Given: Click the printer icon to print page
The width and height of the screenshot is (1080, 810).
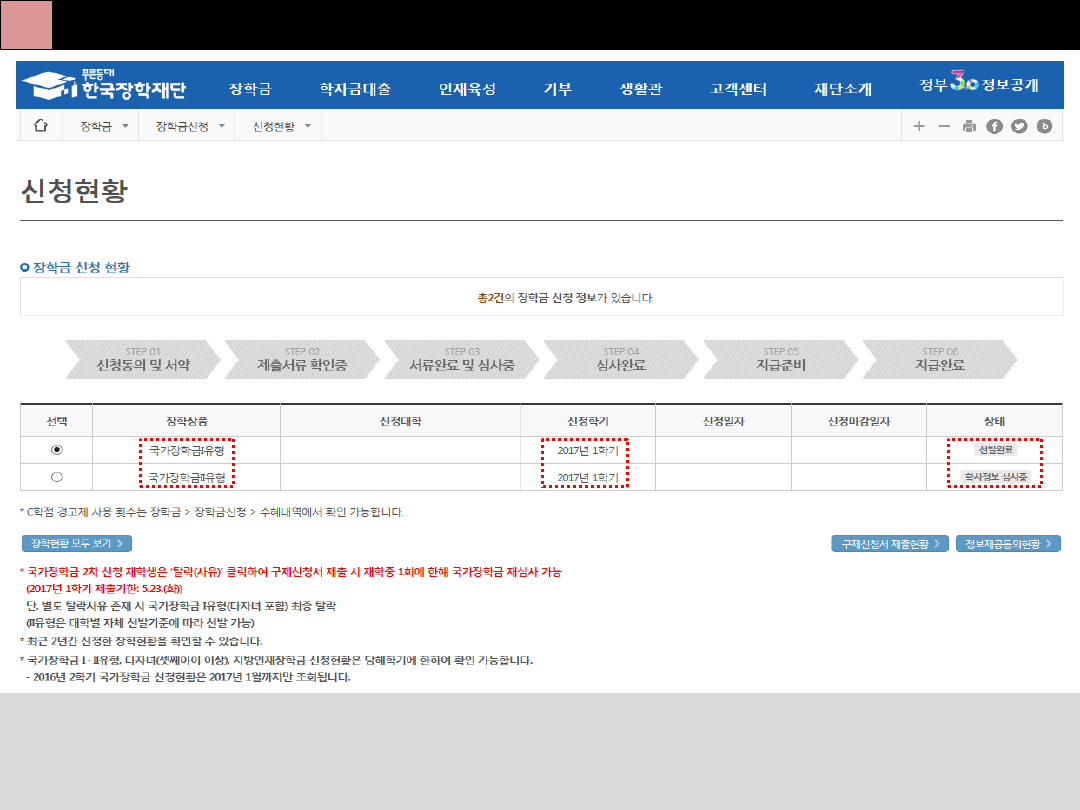Looking at the screenshot, I should pos(968,126).
